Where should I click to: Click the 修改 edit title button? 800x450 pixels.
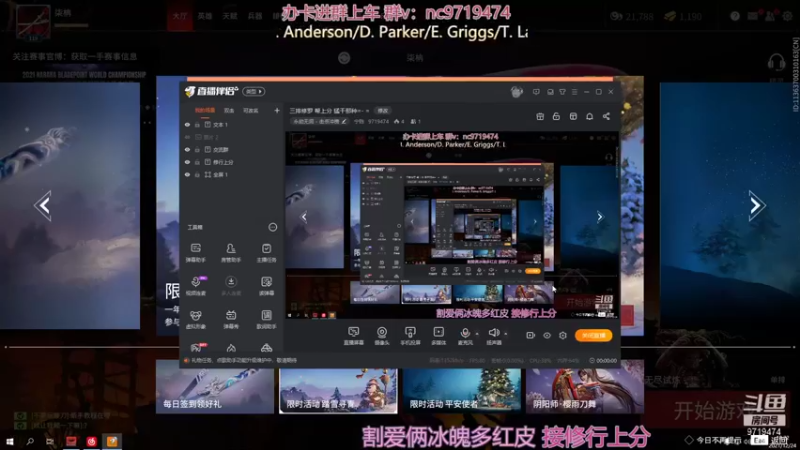(x=382, y=111)
